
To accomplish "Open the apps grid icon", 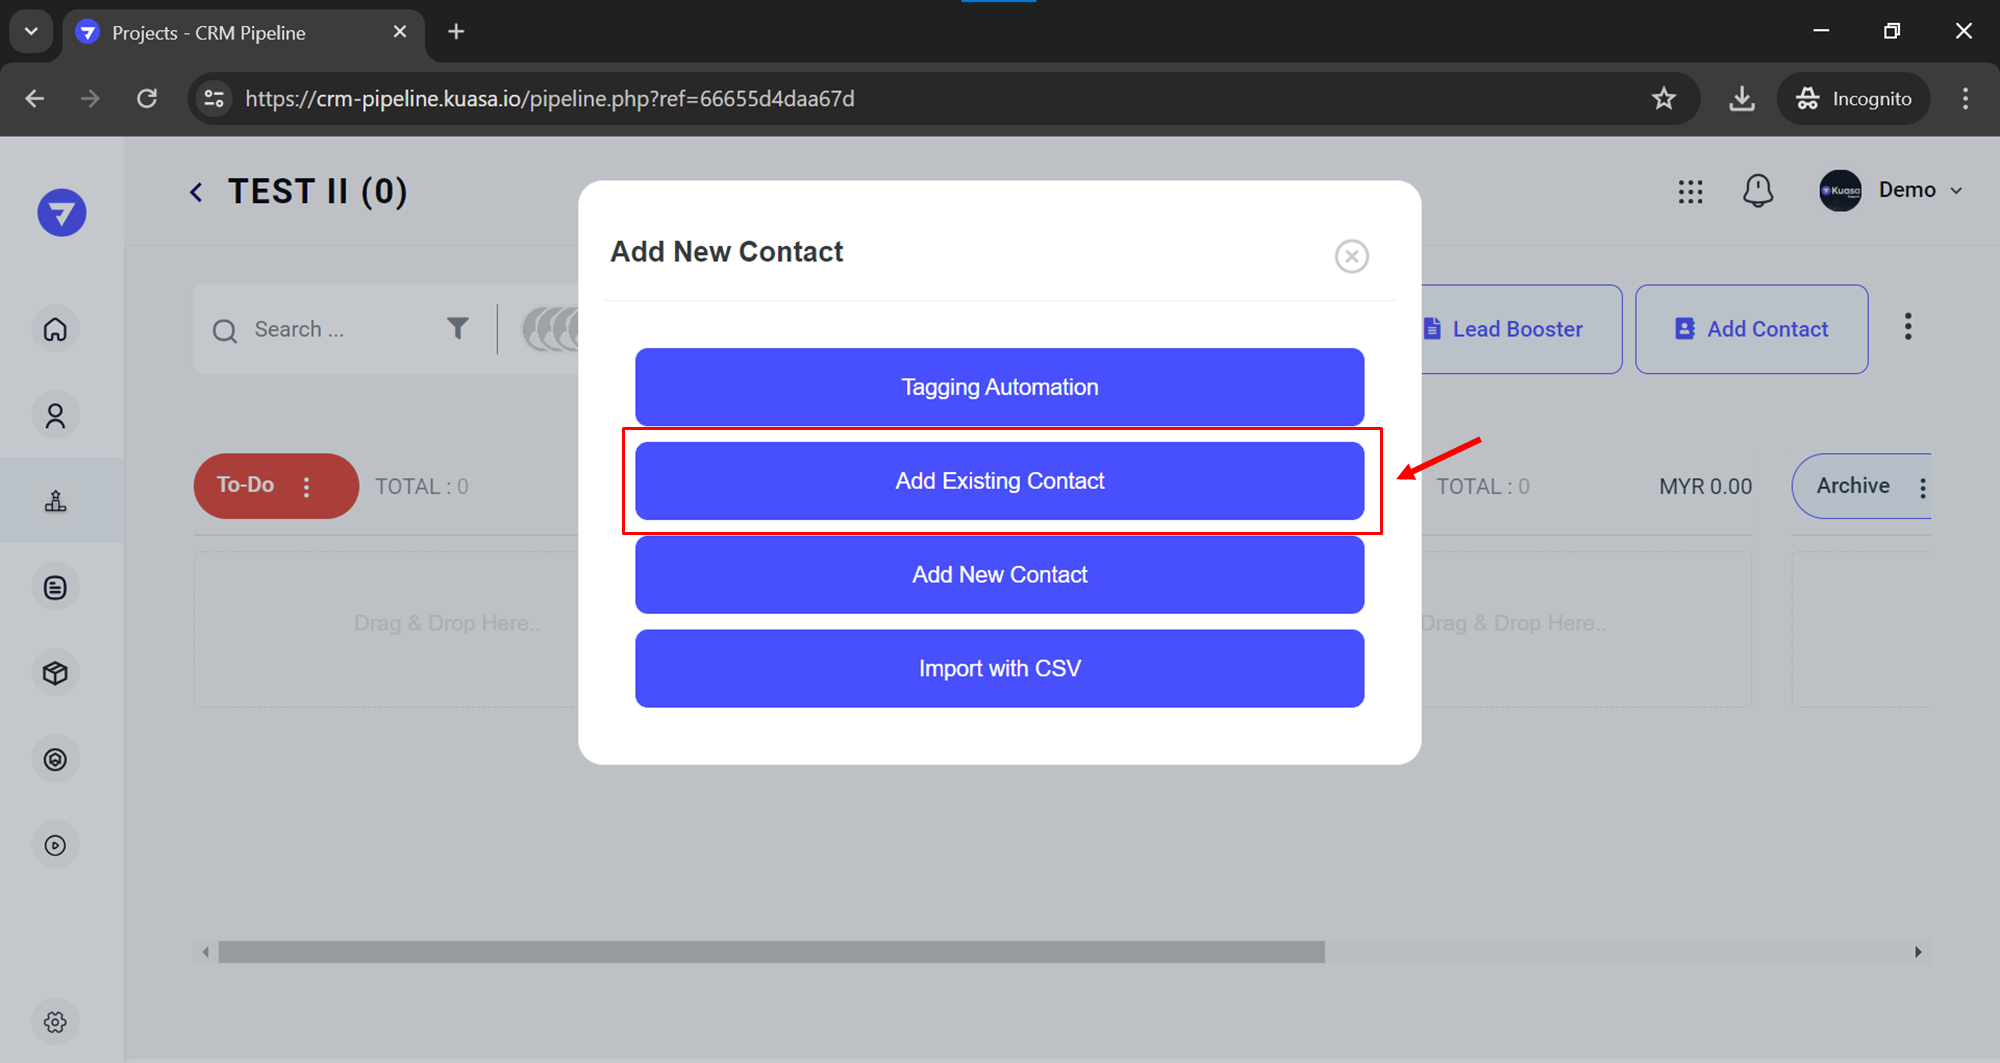I will point(1690,191).
